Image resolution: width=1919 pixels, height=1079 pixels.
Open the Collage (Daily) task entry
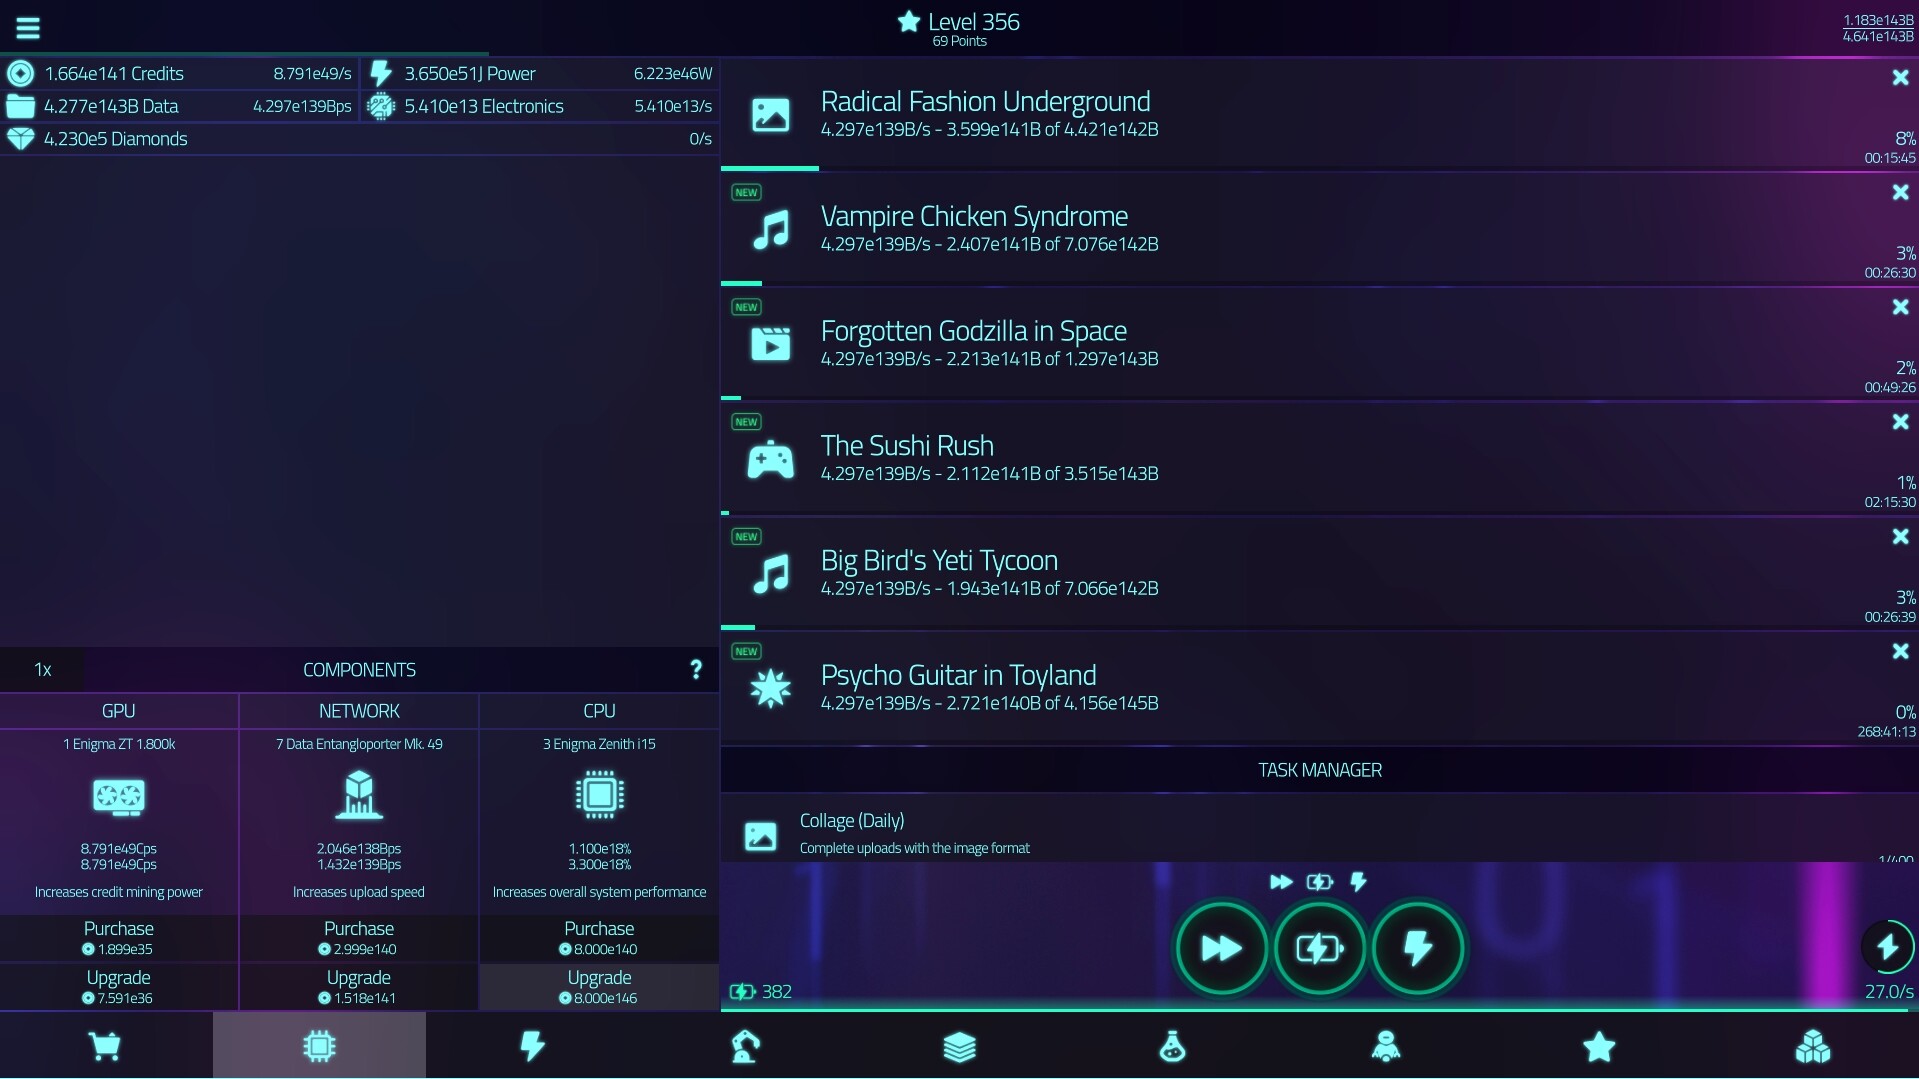[x=1000, y=832]
